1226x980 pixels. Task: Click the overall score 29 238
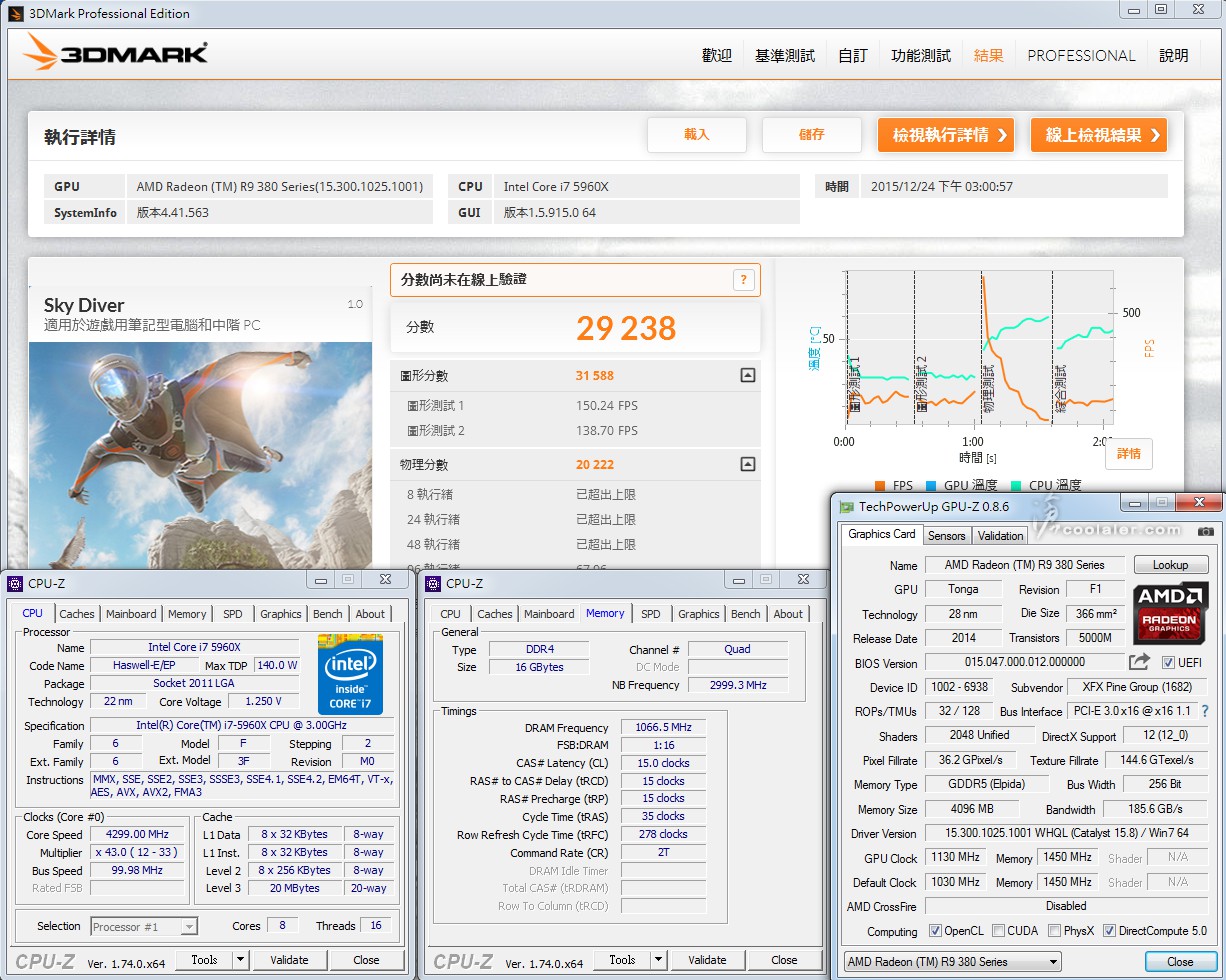pos(626,328)
